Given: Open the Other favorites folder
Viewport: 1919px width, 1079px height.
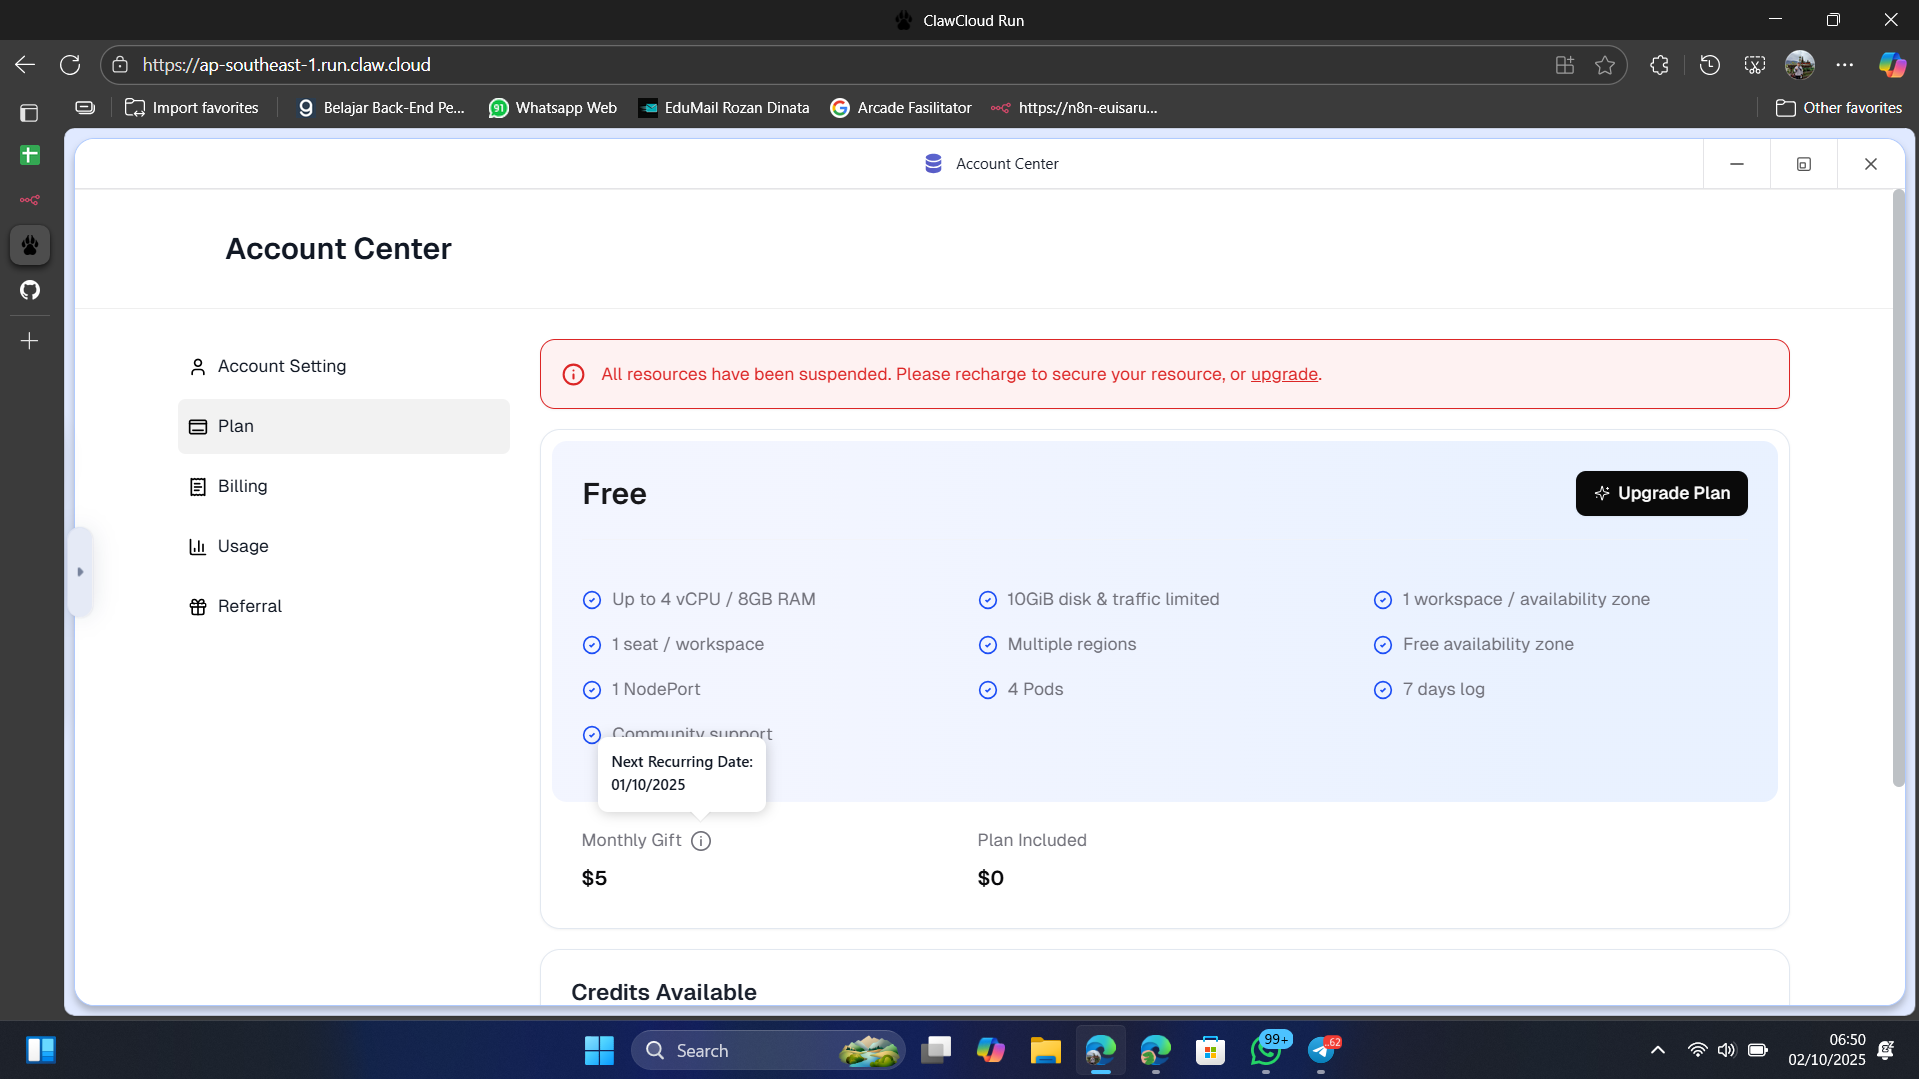Looking at the screenshot, I should (1838, 108).
